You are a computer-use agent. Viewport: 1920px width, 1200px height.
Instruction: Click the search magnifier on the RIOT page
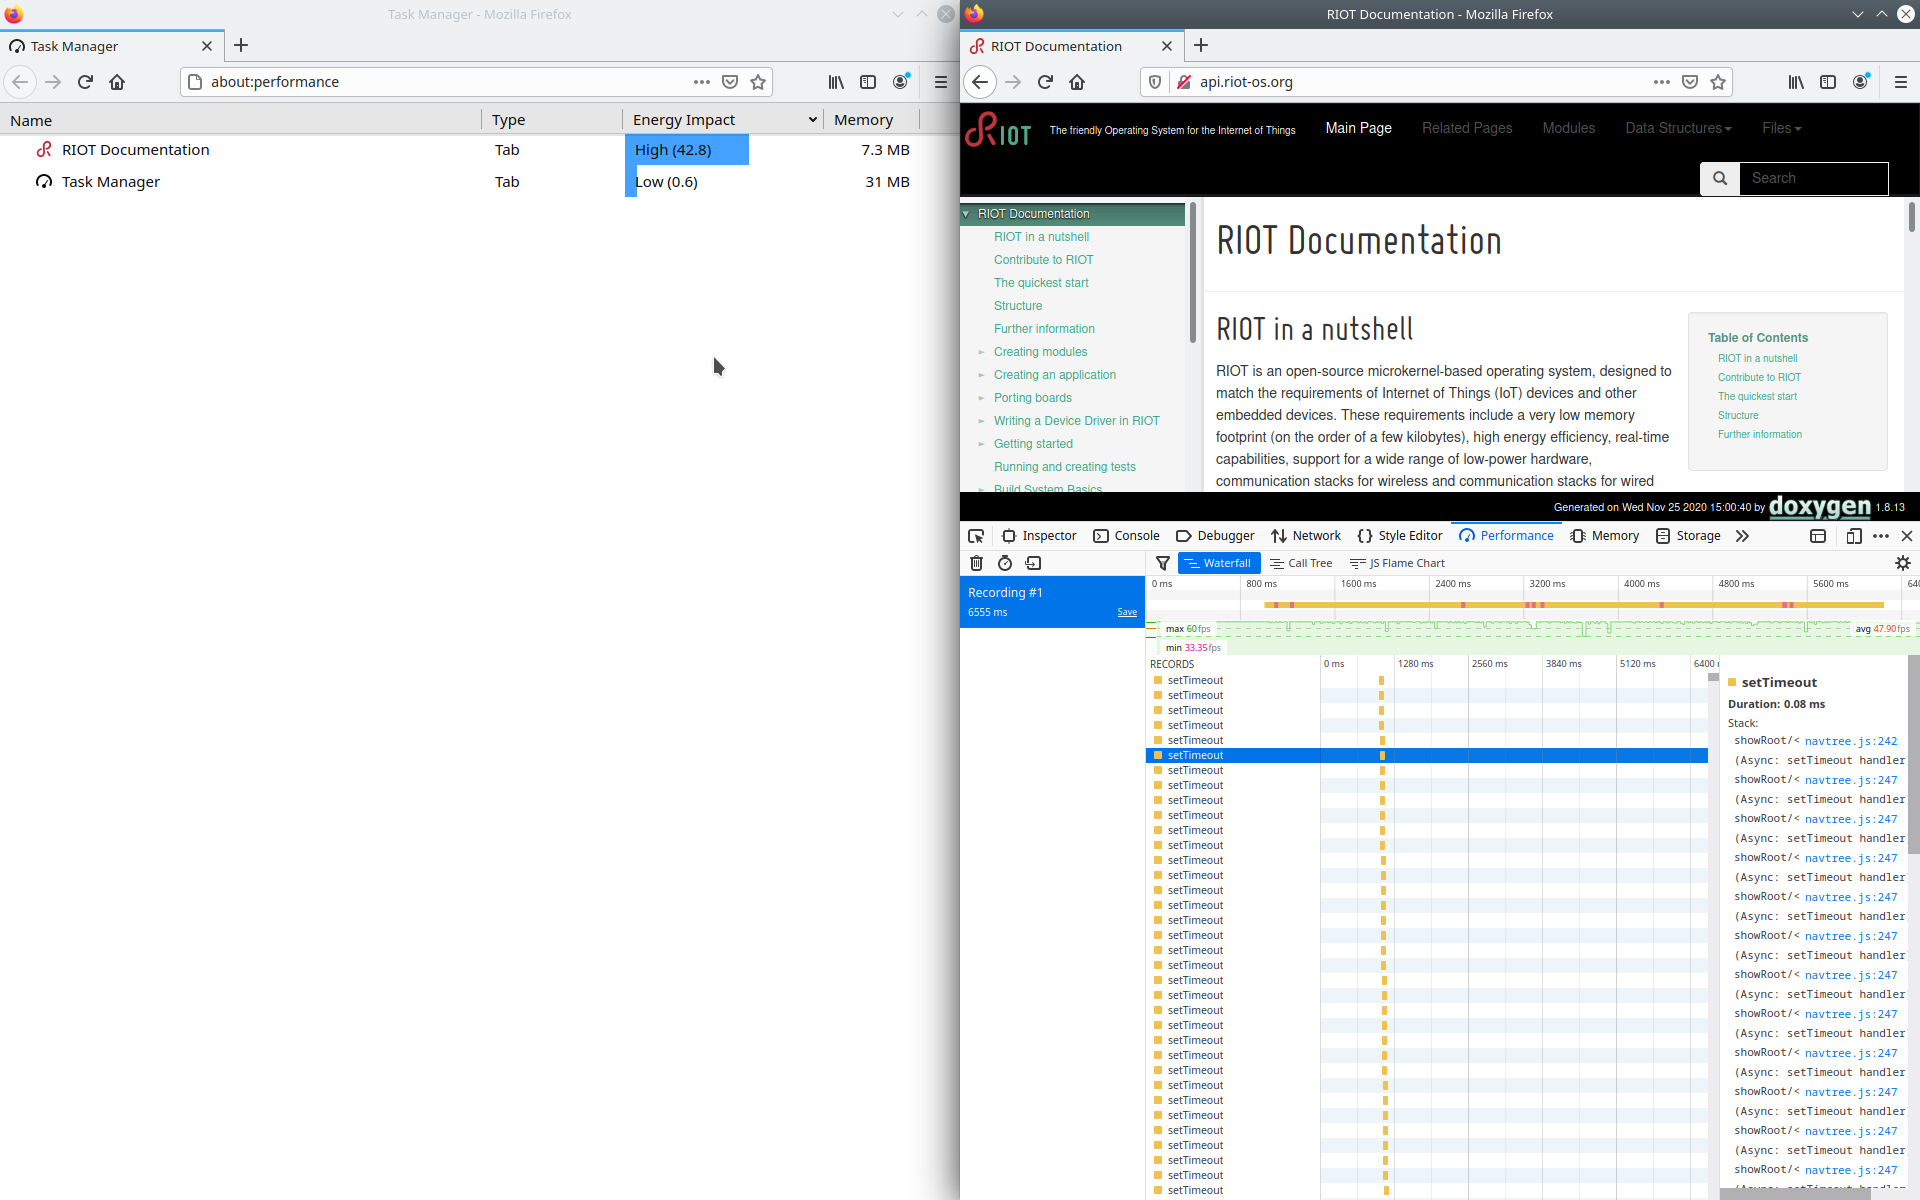pos(1720,178)
